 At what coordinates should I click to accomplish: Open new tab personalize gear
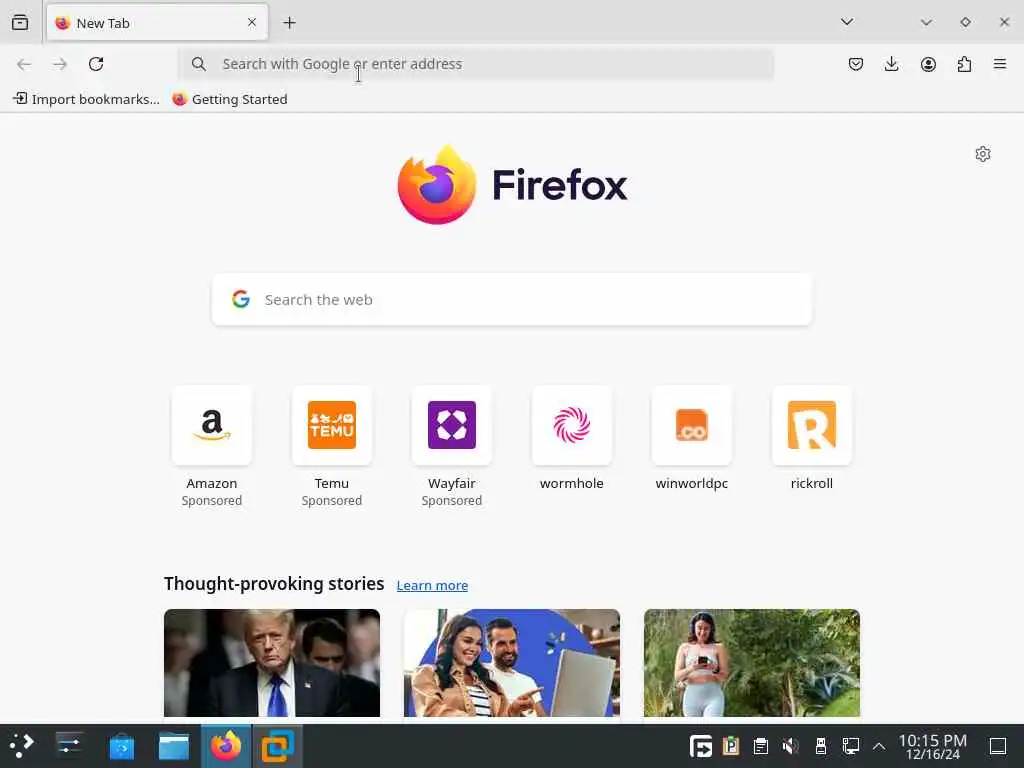[983, 154]
